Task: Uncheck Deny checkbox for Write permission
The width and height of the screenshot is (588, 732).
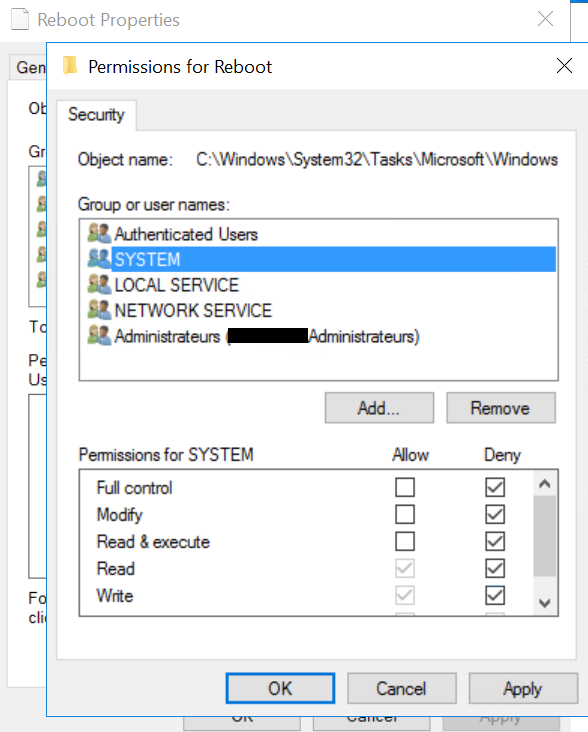Action: (x=495, y=595)
